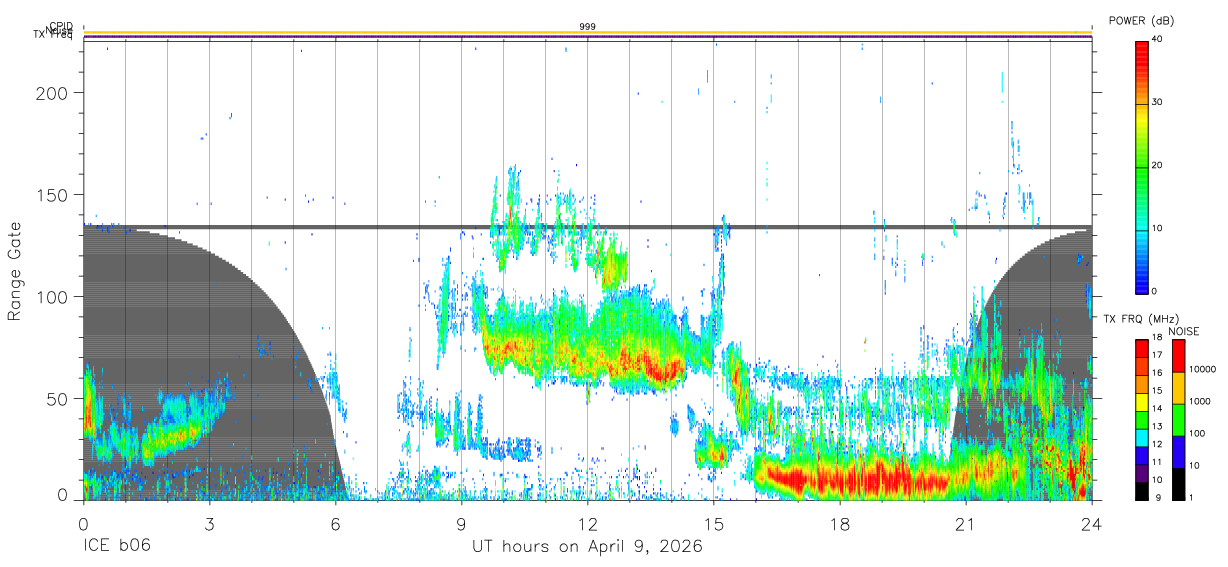
Task: Click the '9' hour tick on time axis
Action: coord(462,523)
